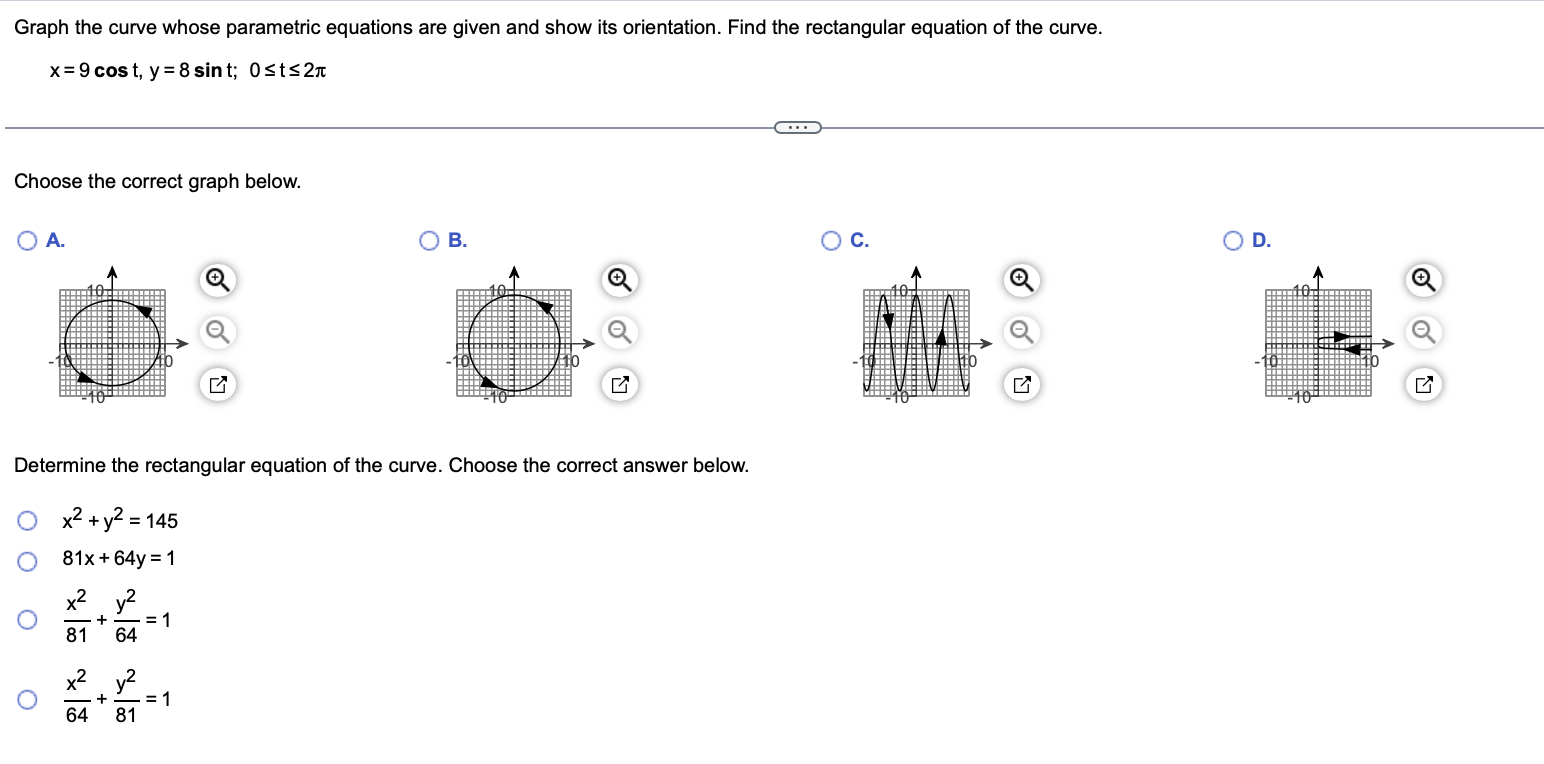1544x764 pixels.
Task: Enlarge graph D in new window
Action: (x=1424, y=385)
